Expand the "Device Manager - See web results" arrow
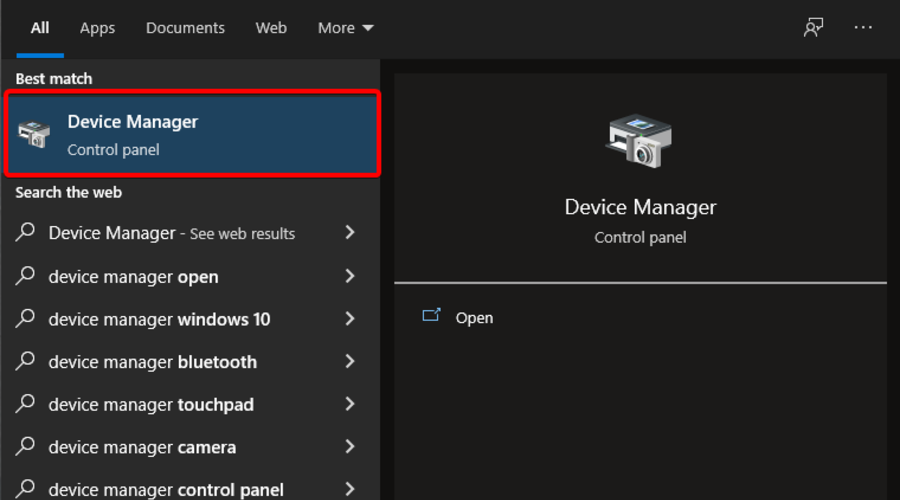Screen dimensions: 900x500 tap(349, 233)
